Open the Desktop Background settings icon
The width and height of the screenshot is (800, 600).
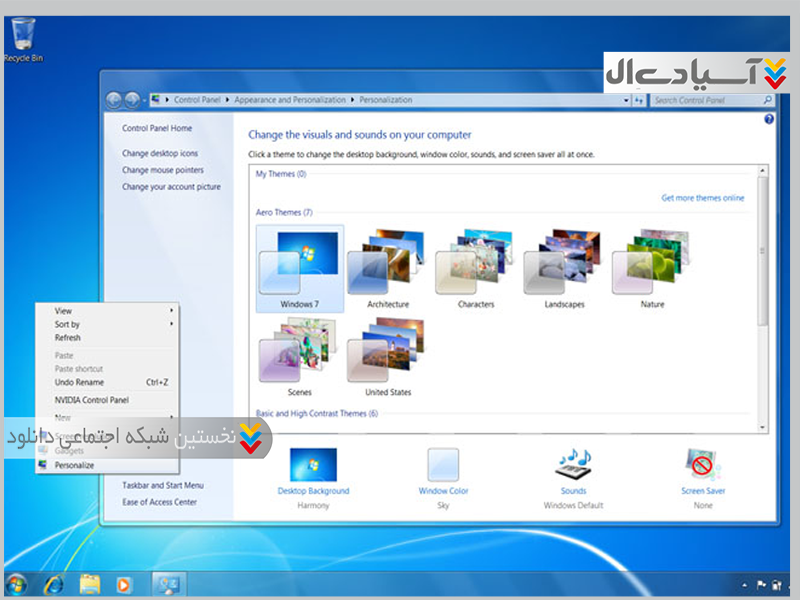313,466
